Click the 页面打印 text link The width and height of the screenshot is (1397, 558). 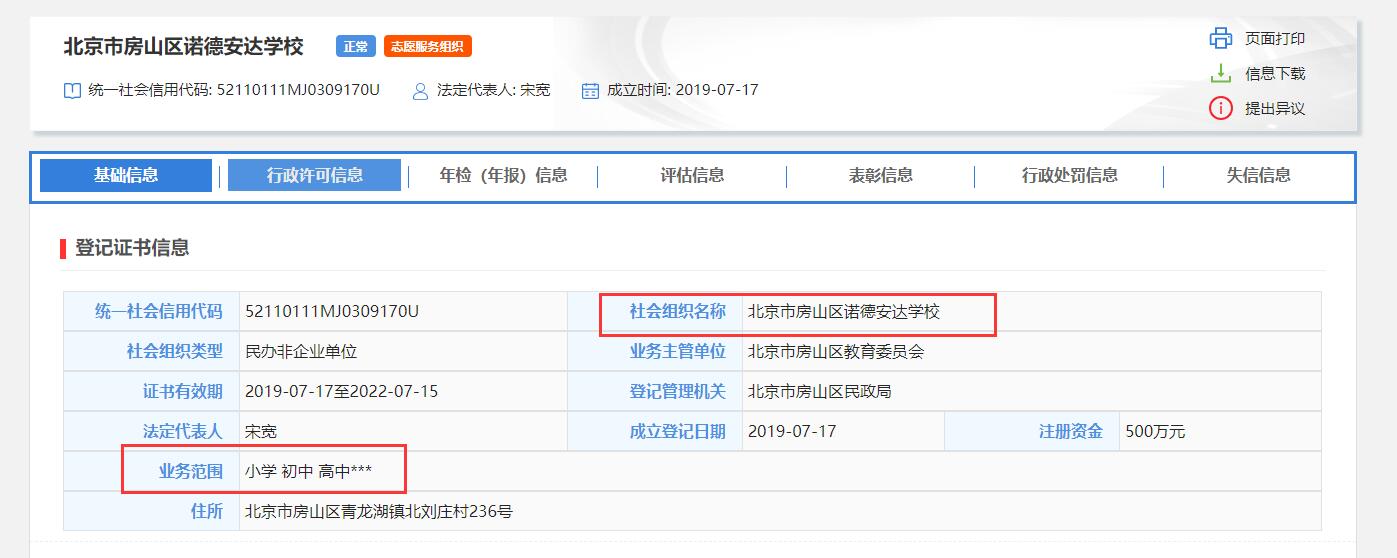[x=1274, y=39]
